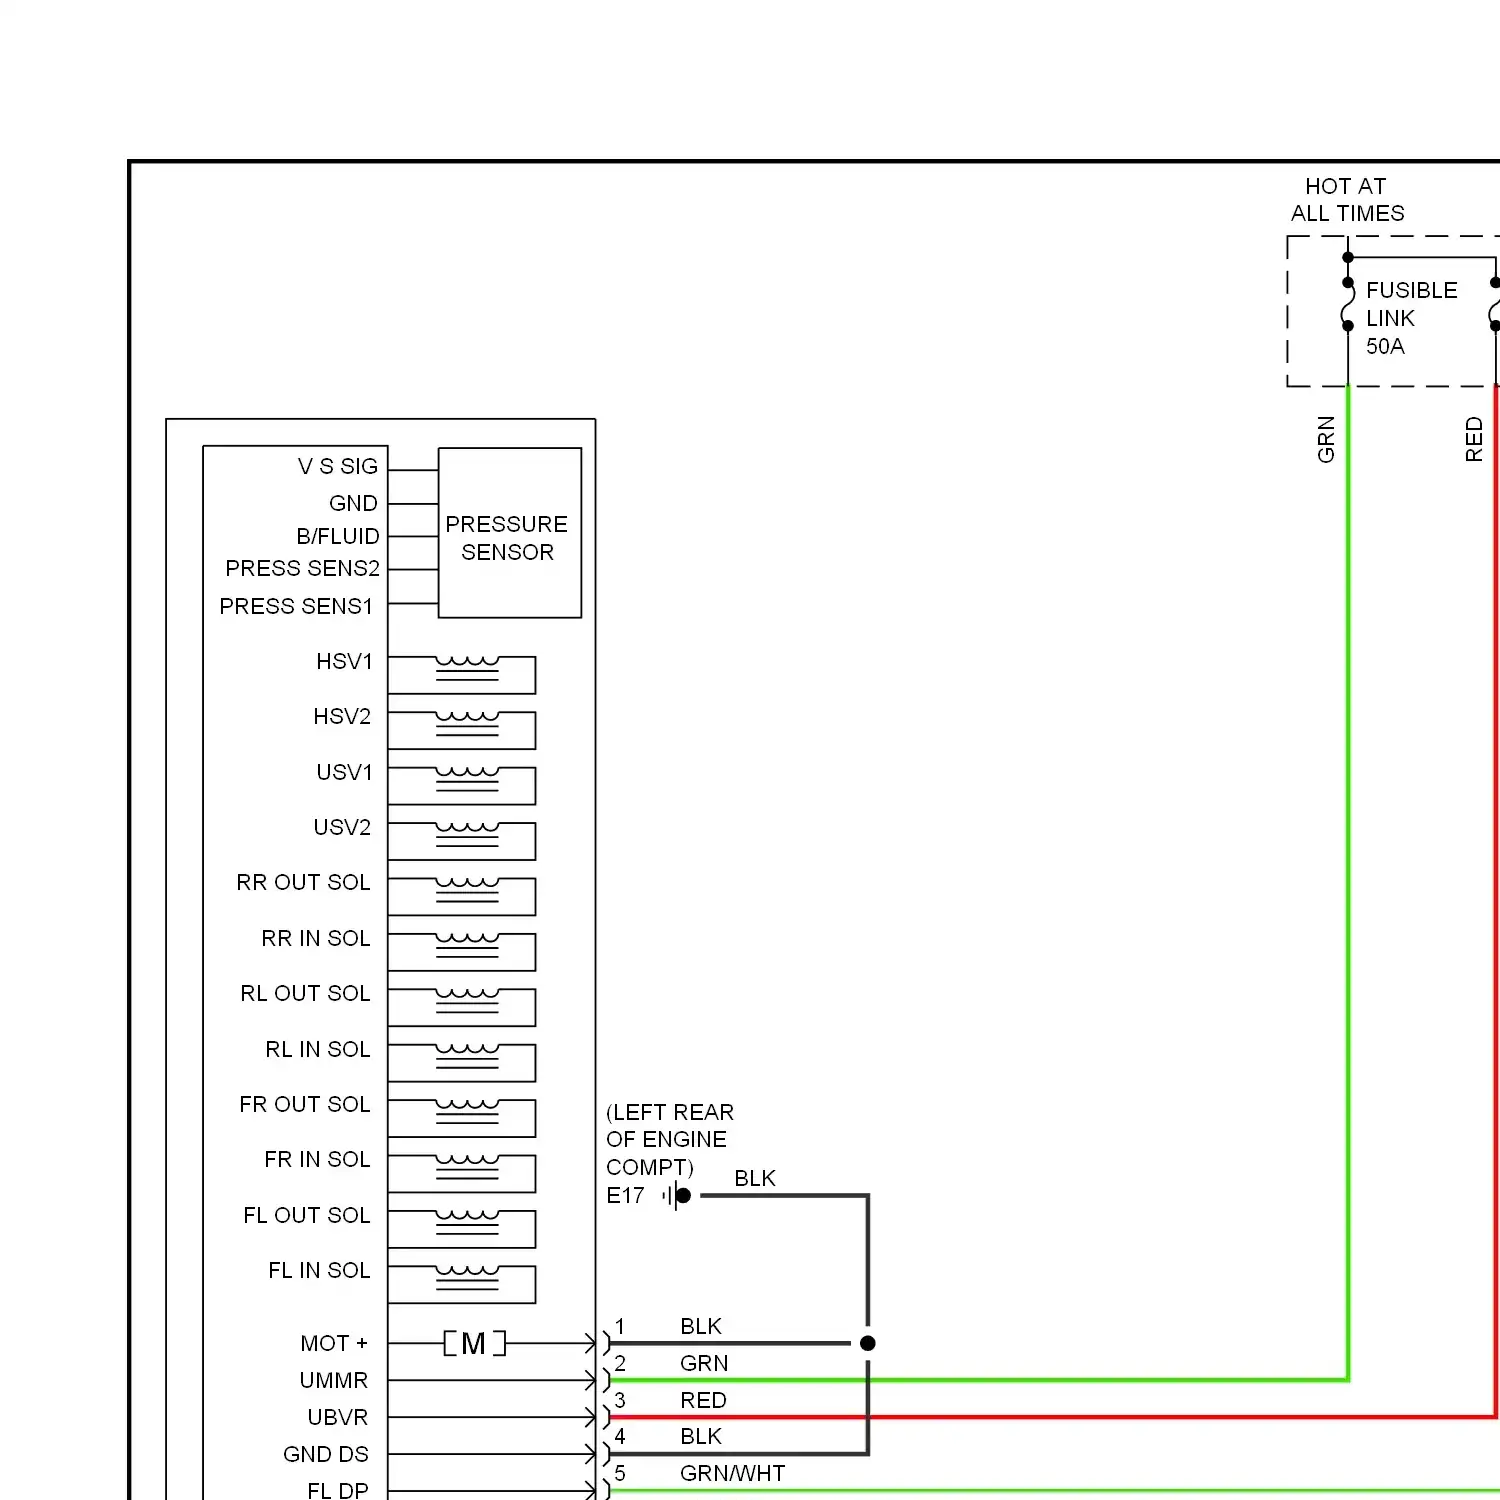Click the USV1 solenoid coil symbol
The image size is (1500, 1500).
(x=467, y=780)
